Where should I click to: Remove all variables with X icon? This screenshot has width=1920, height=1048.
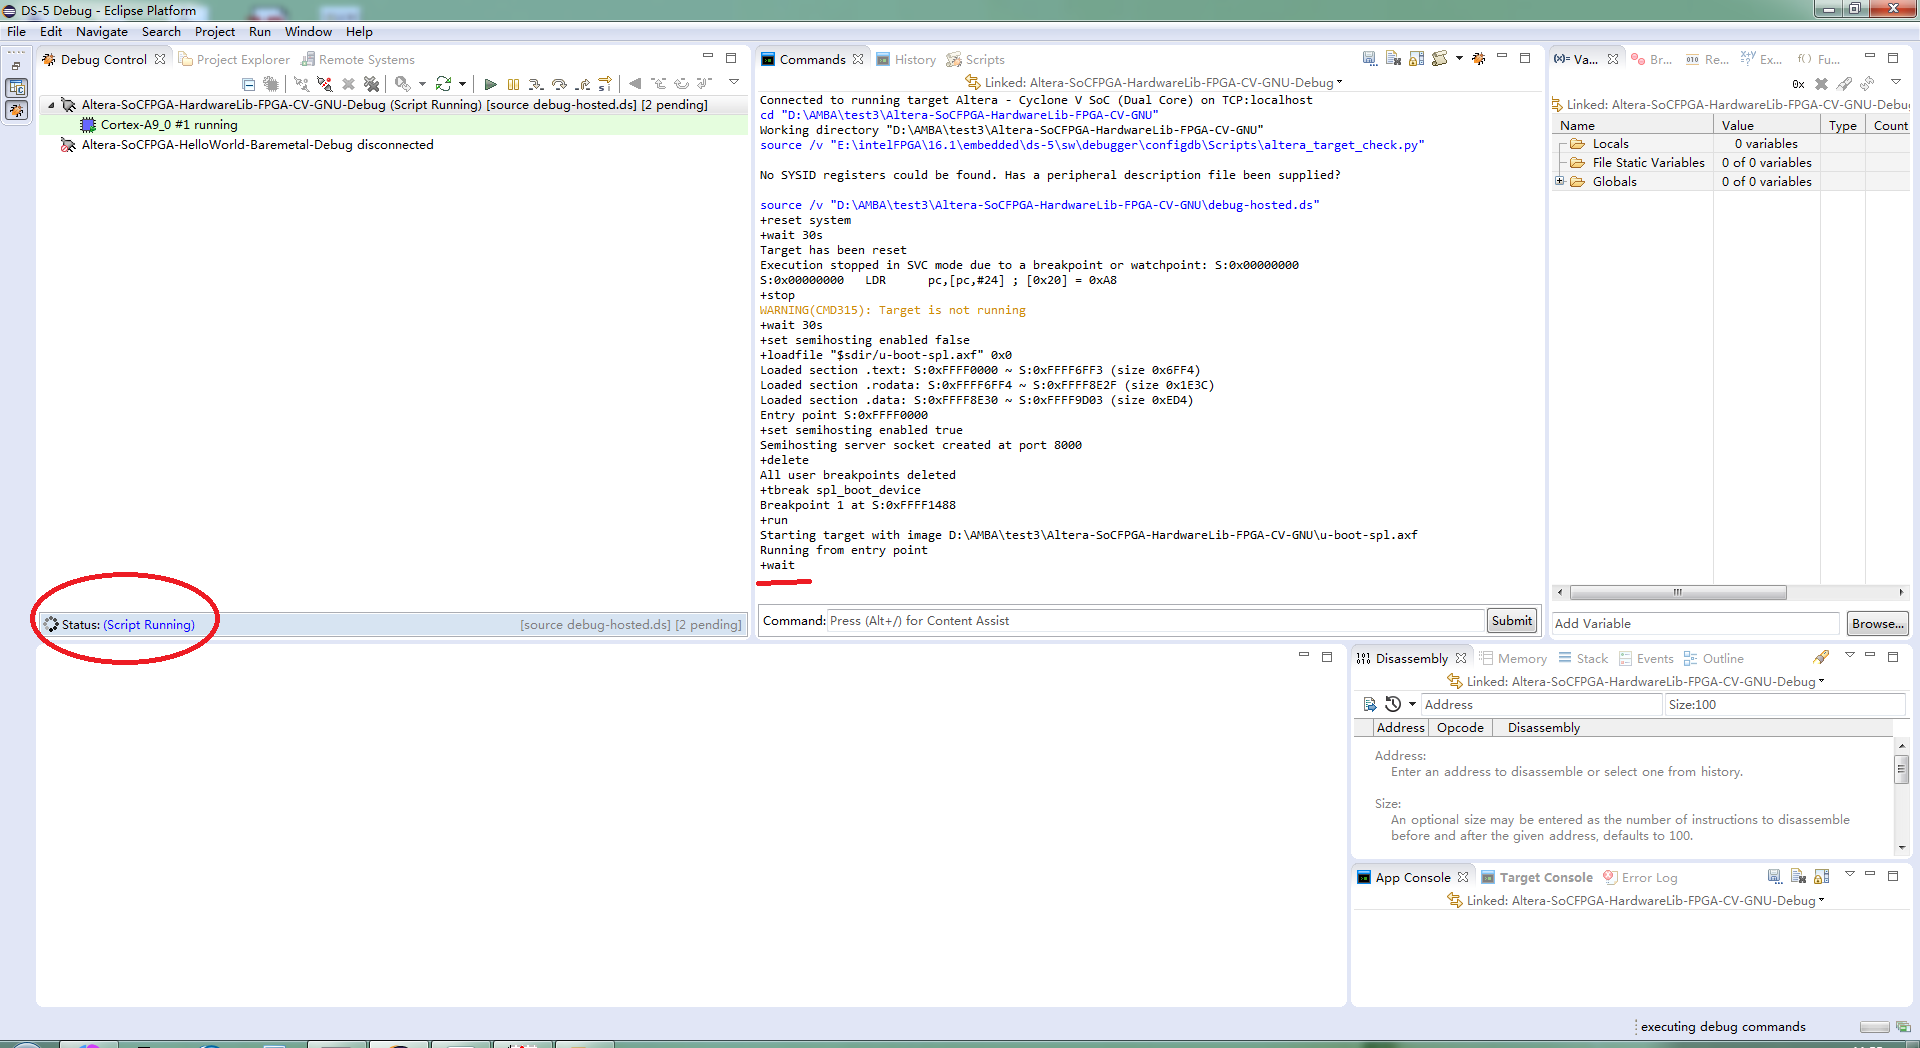coord(1821,84)
